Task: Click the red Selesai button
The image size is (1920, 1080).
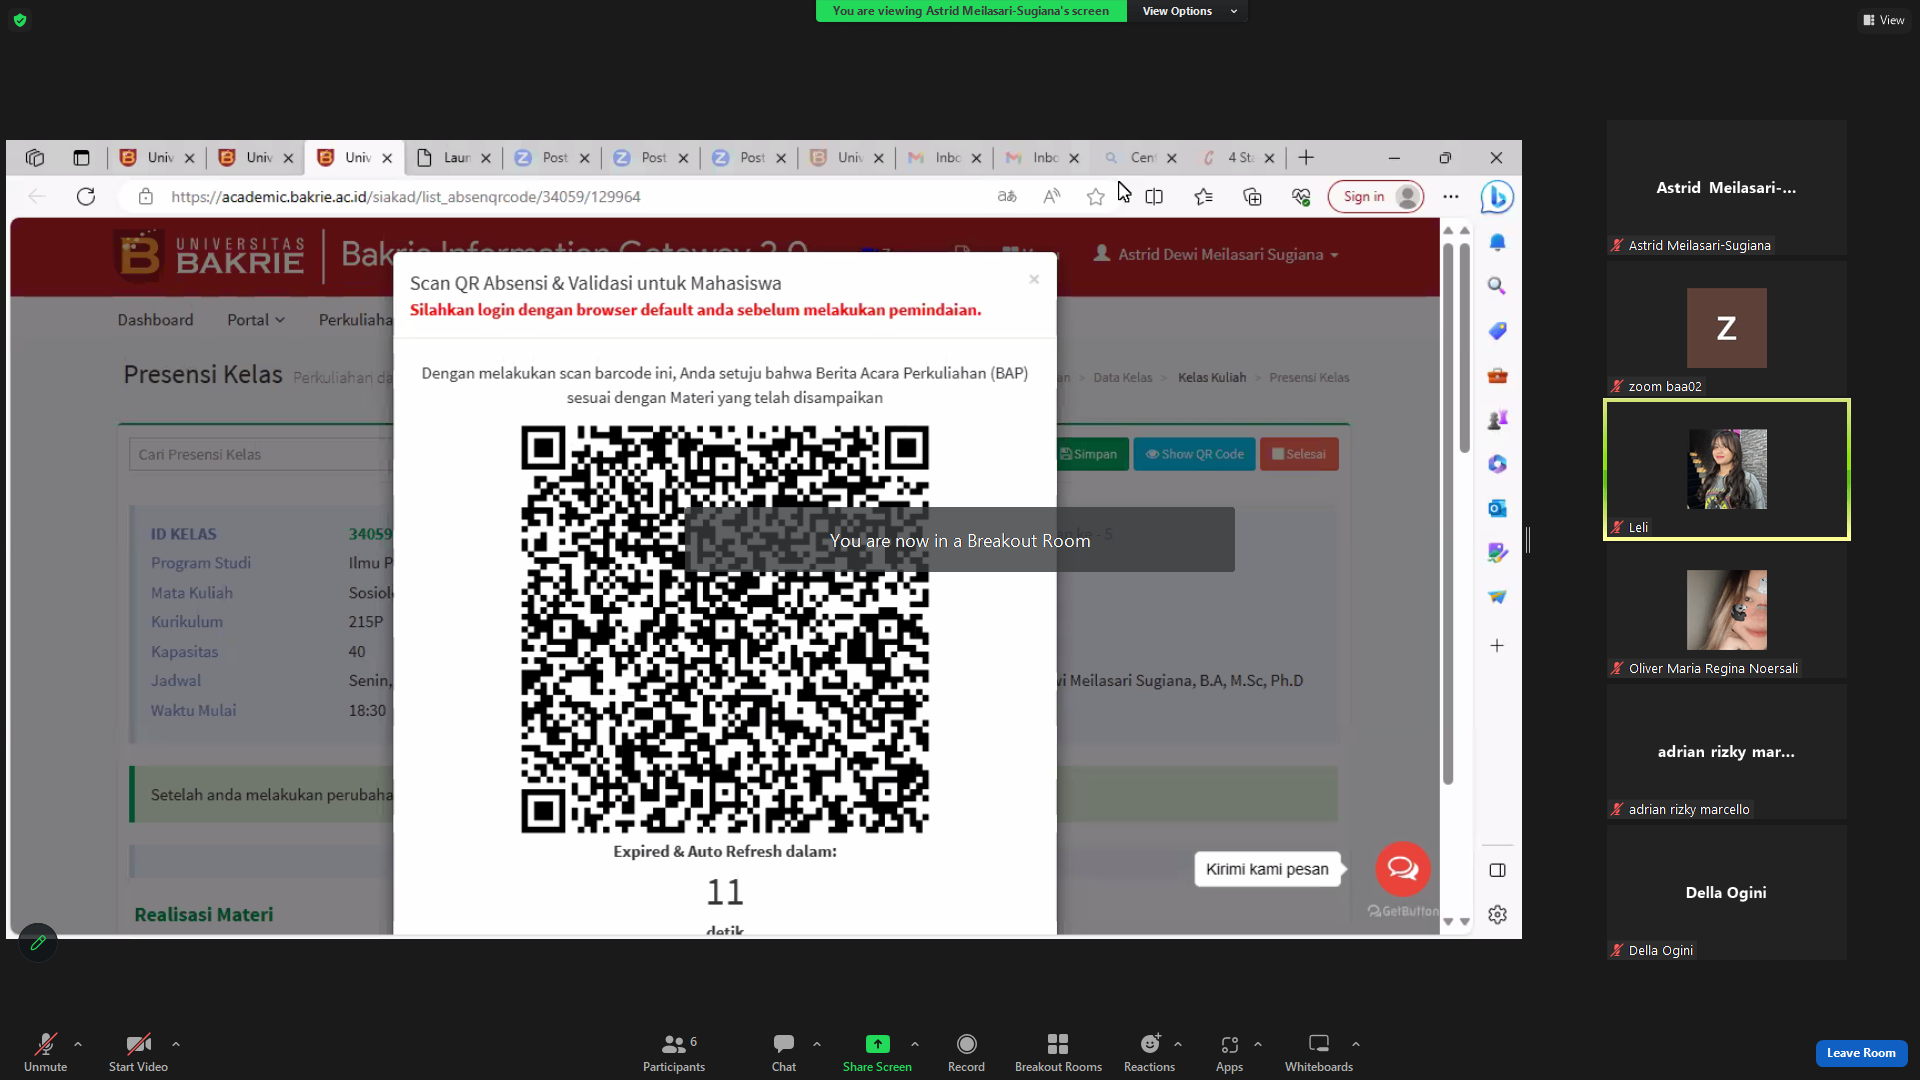Action: coord(1299,454)
